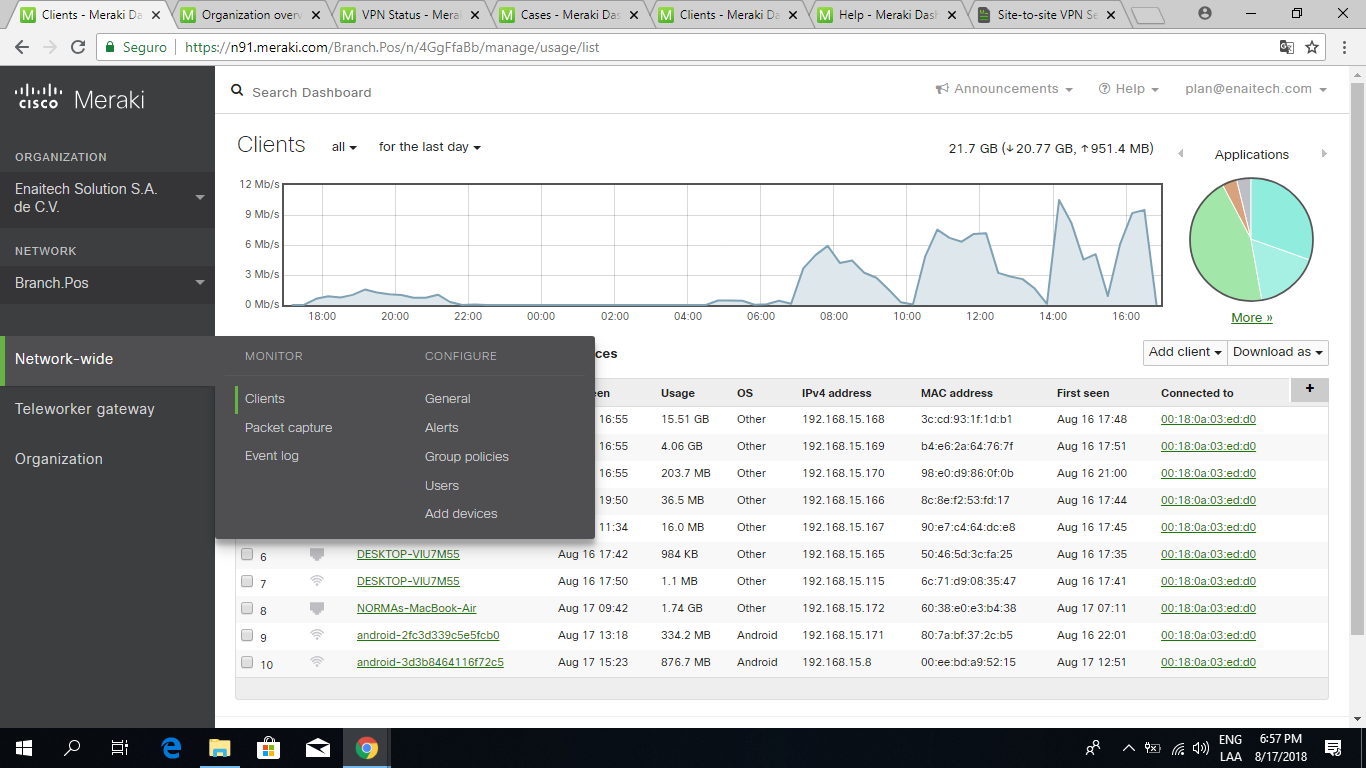The width and height of the screenshot is (1366, 768).
Task: Select Alerts under Configure menu
Action: pos(441,427)
